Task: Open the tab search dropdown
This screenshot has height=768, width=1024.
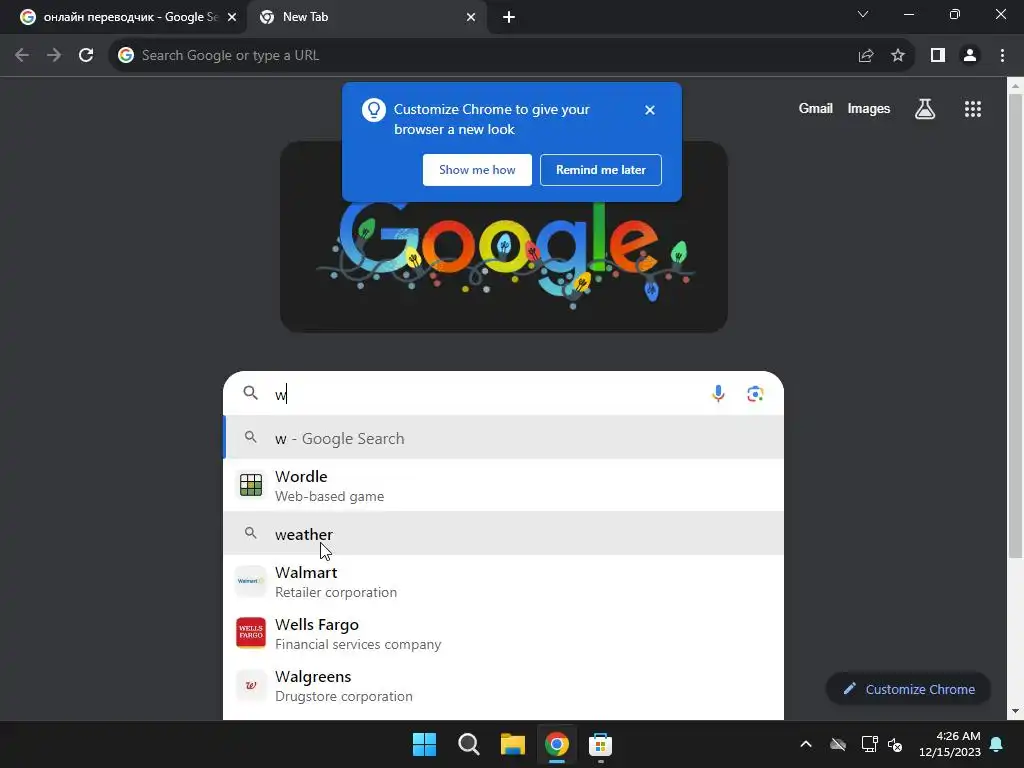Action: pos(863,14)
